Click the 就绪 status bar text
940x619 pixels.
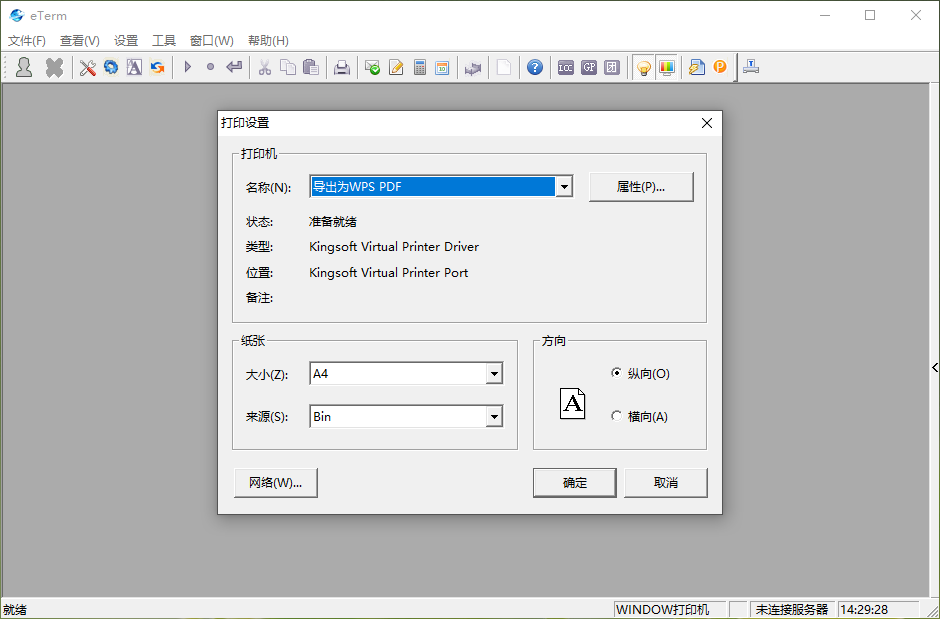pos(15,610)
